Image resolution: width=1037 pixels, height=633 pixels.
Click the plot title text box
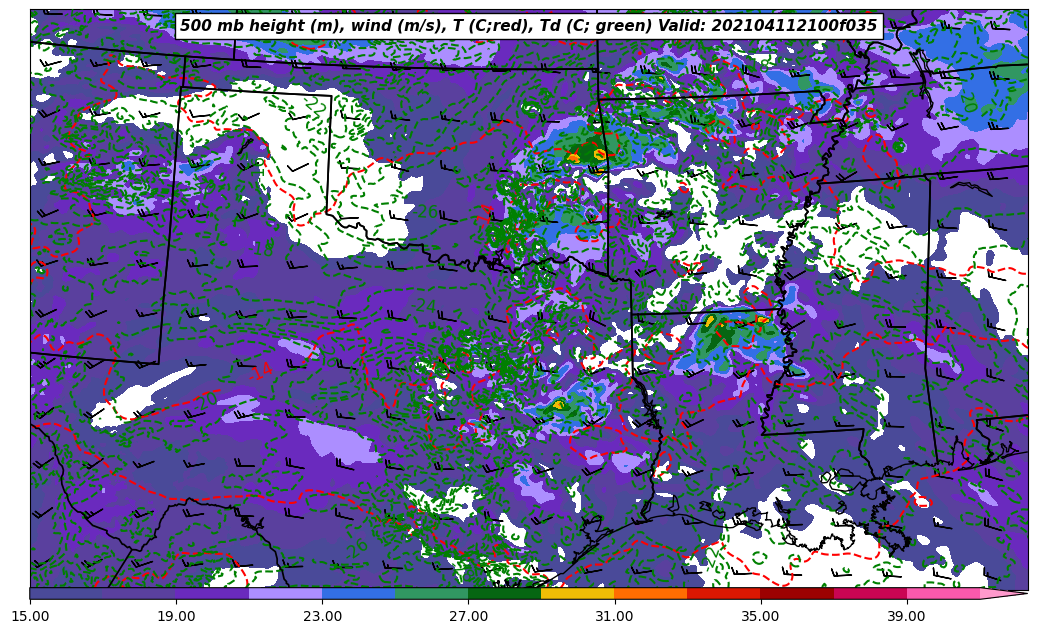(528, 26)
